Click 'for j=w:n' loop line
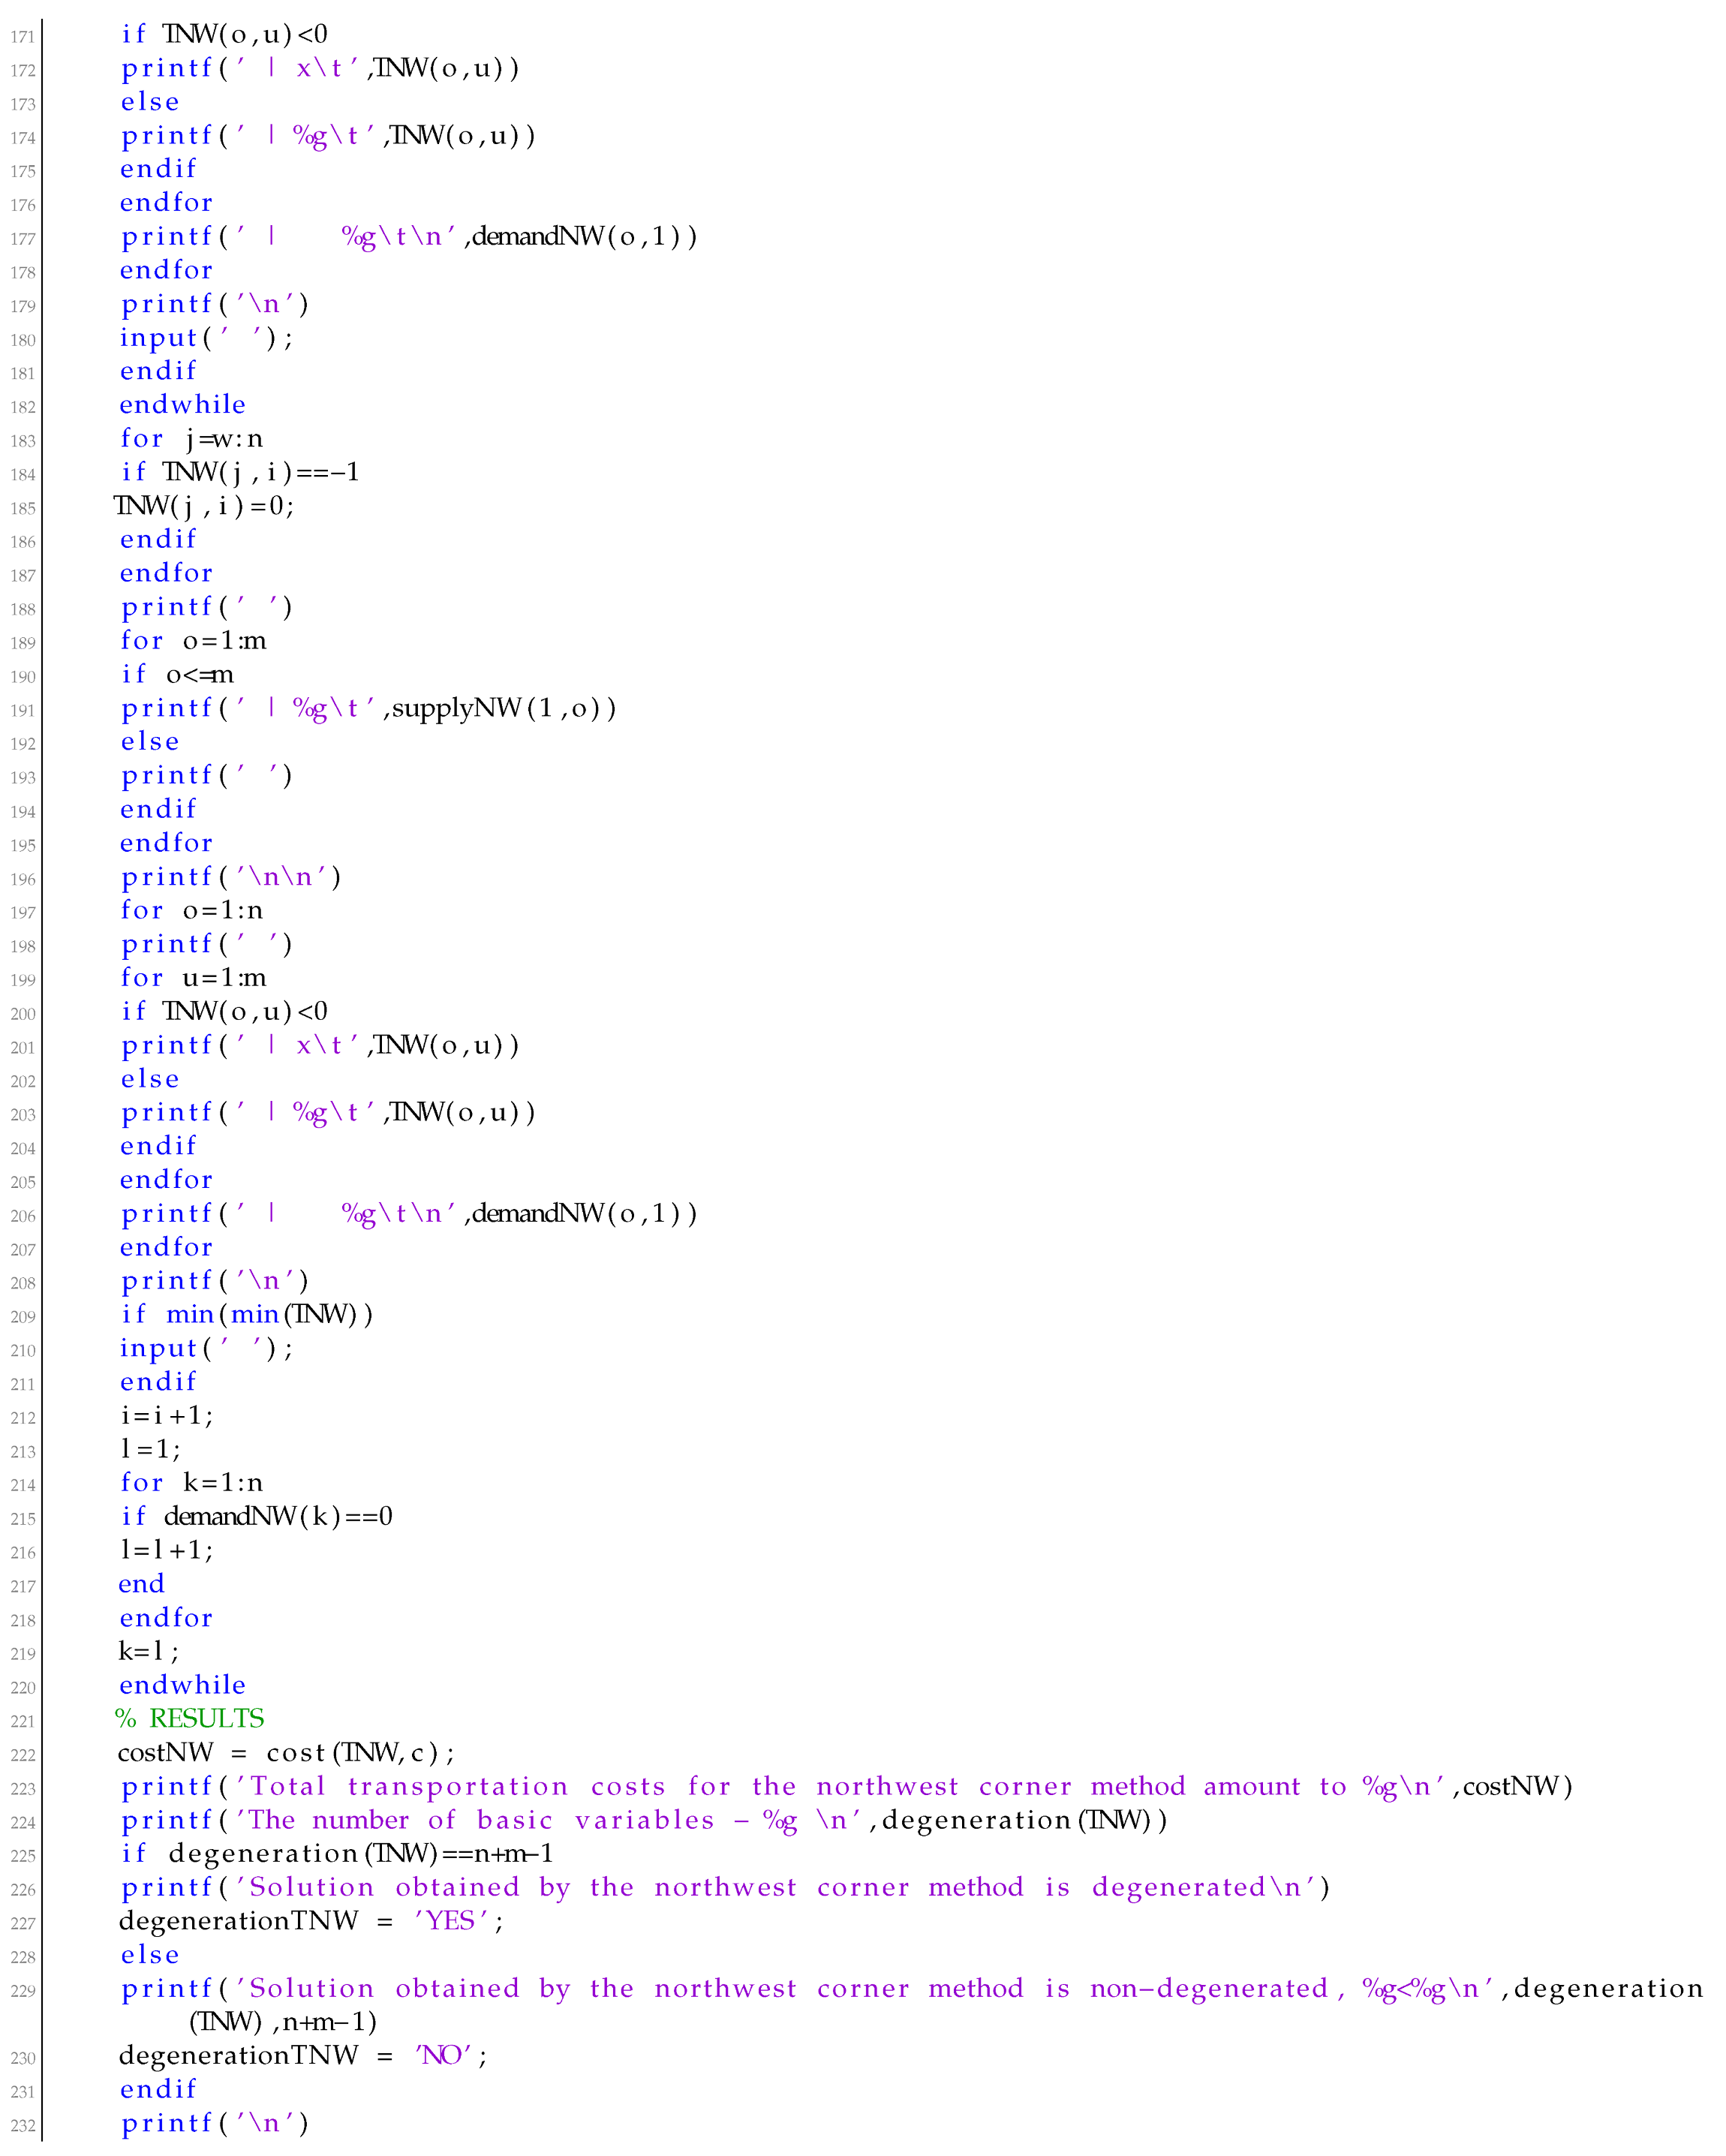 (x=191, y=438)
